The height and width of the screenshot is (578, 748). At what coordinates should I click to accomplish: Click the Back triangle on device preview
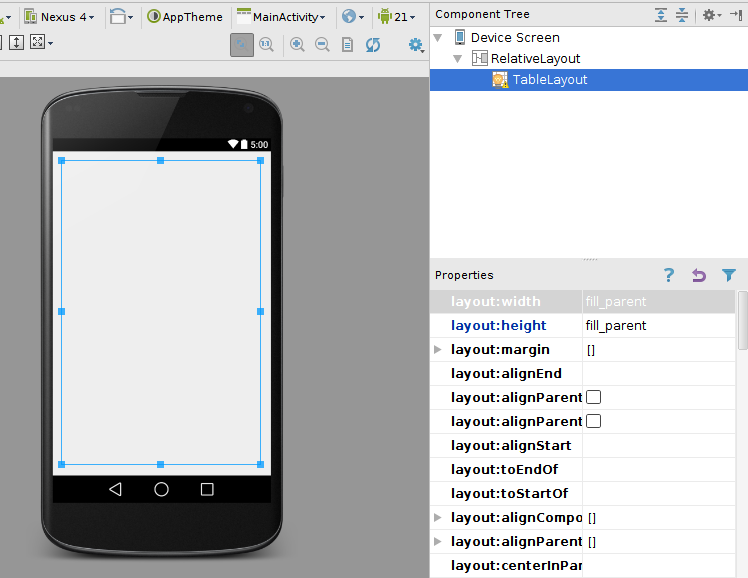tap(115, 489)
